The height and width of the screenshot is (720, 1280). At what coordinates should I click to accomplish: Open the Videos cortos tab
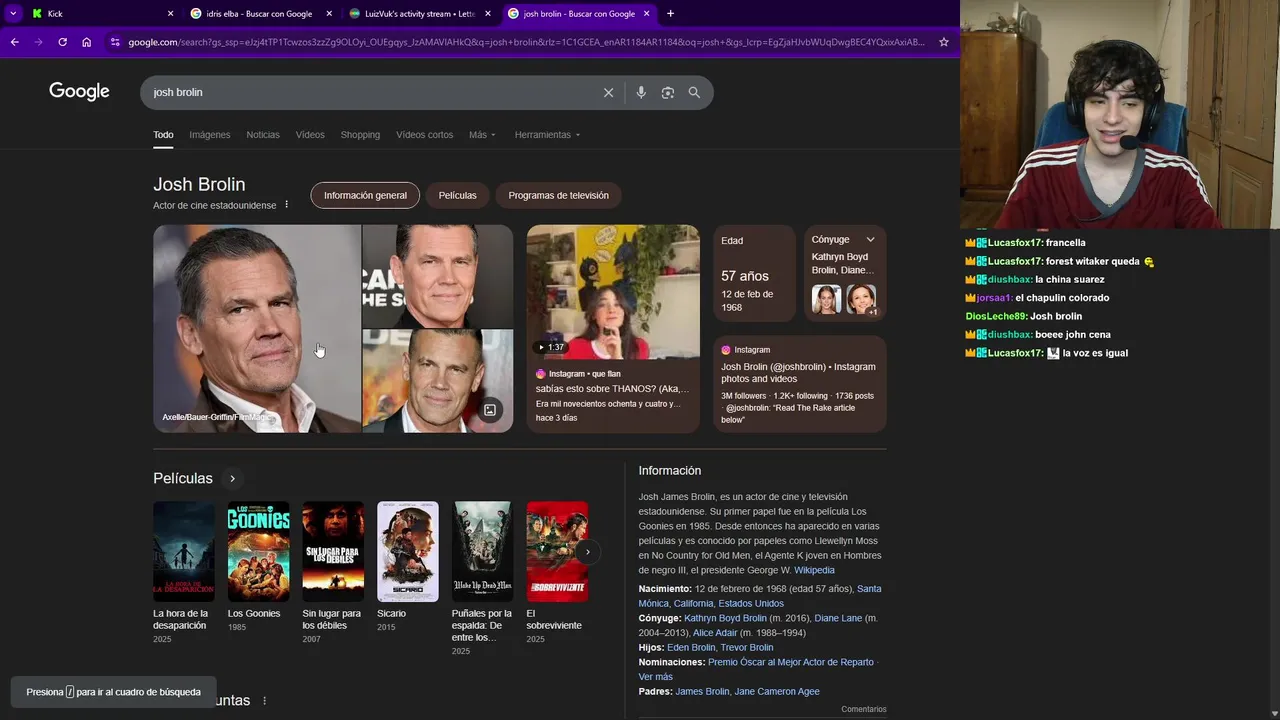424,135
